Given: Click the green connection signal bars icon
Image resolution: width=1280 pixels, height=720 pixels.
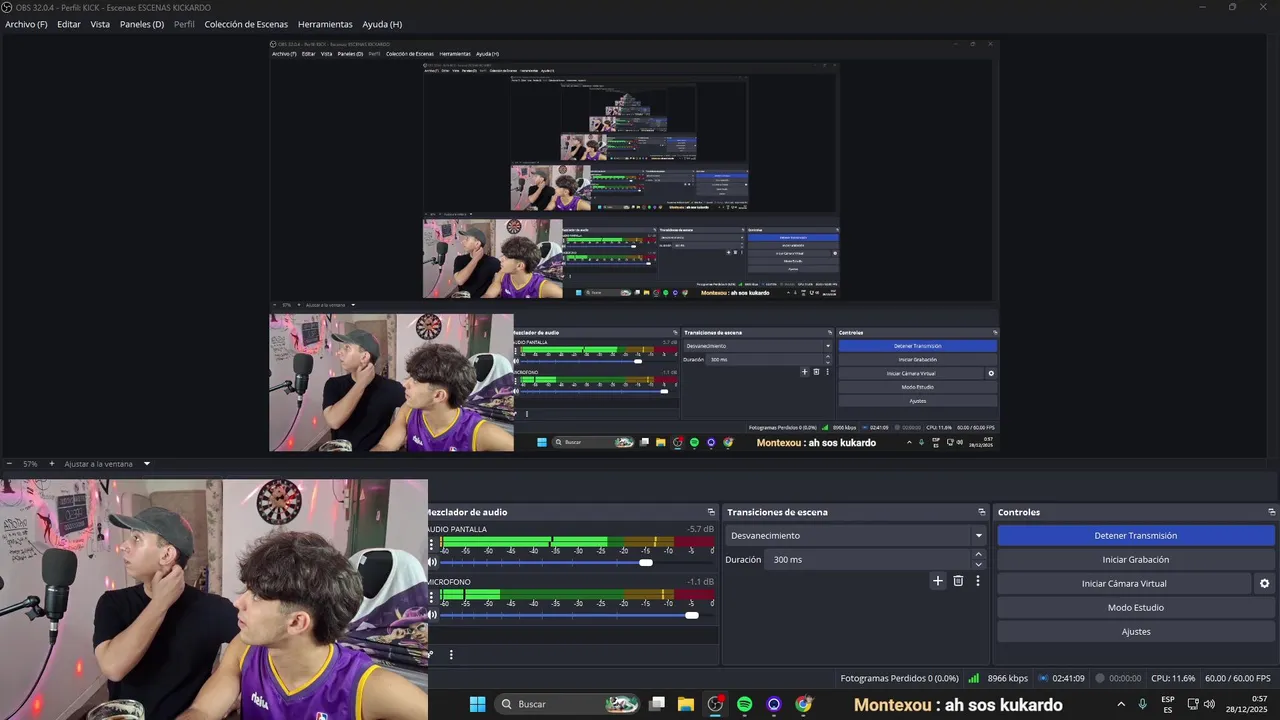Looking at the screenshot, I should 973,678.
